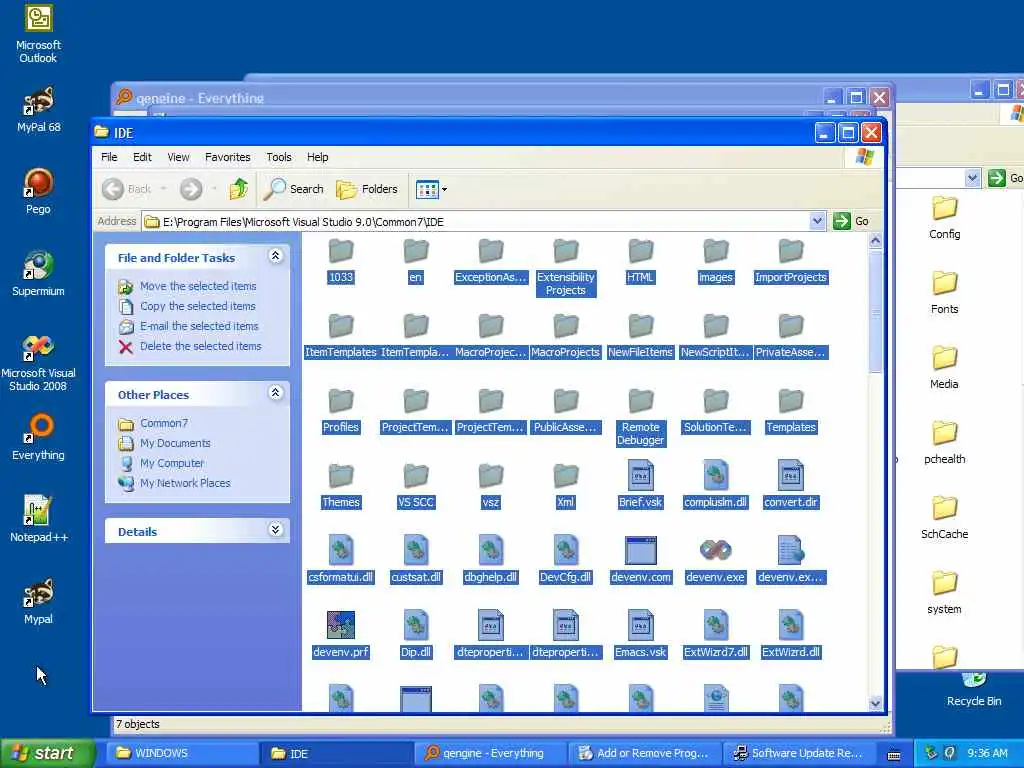The image size is (1024, 768).
Task: Select the devenv.prf file icon
Action: point(340,635)
